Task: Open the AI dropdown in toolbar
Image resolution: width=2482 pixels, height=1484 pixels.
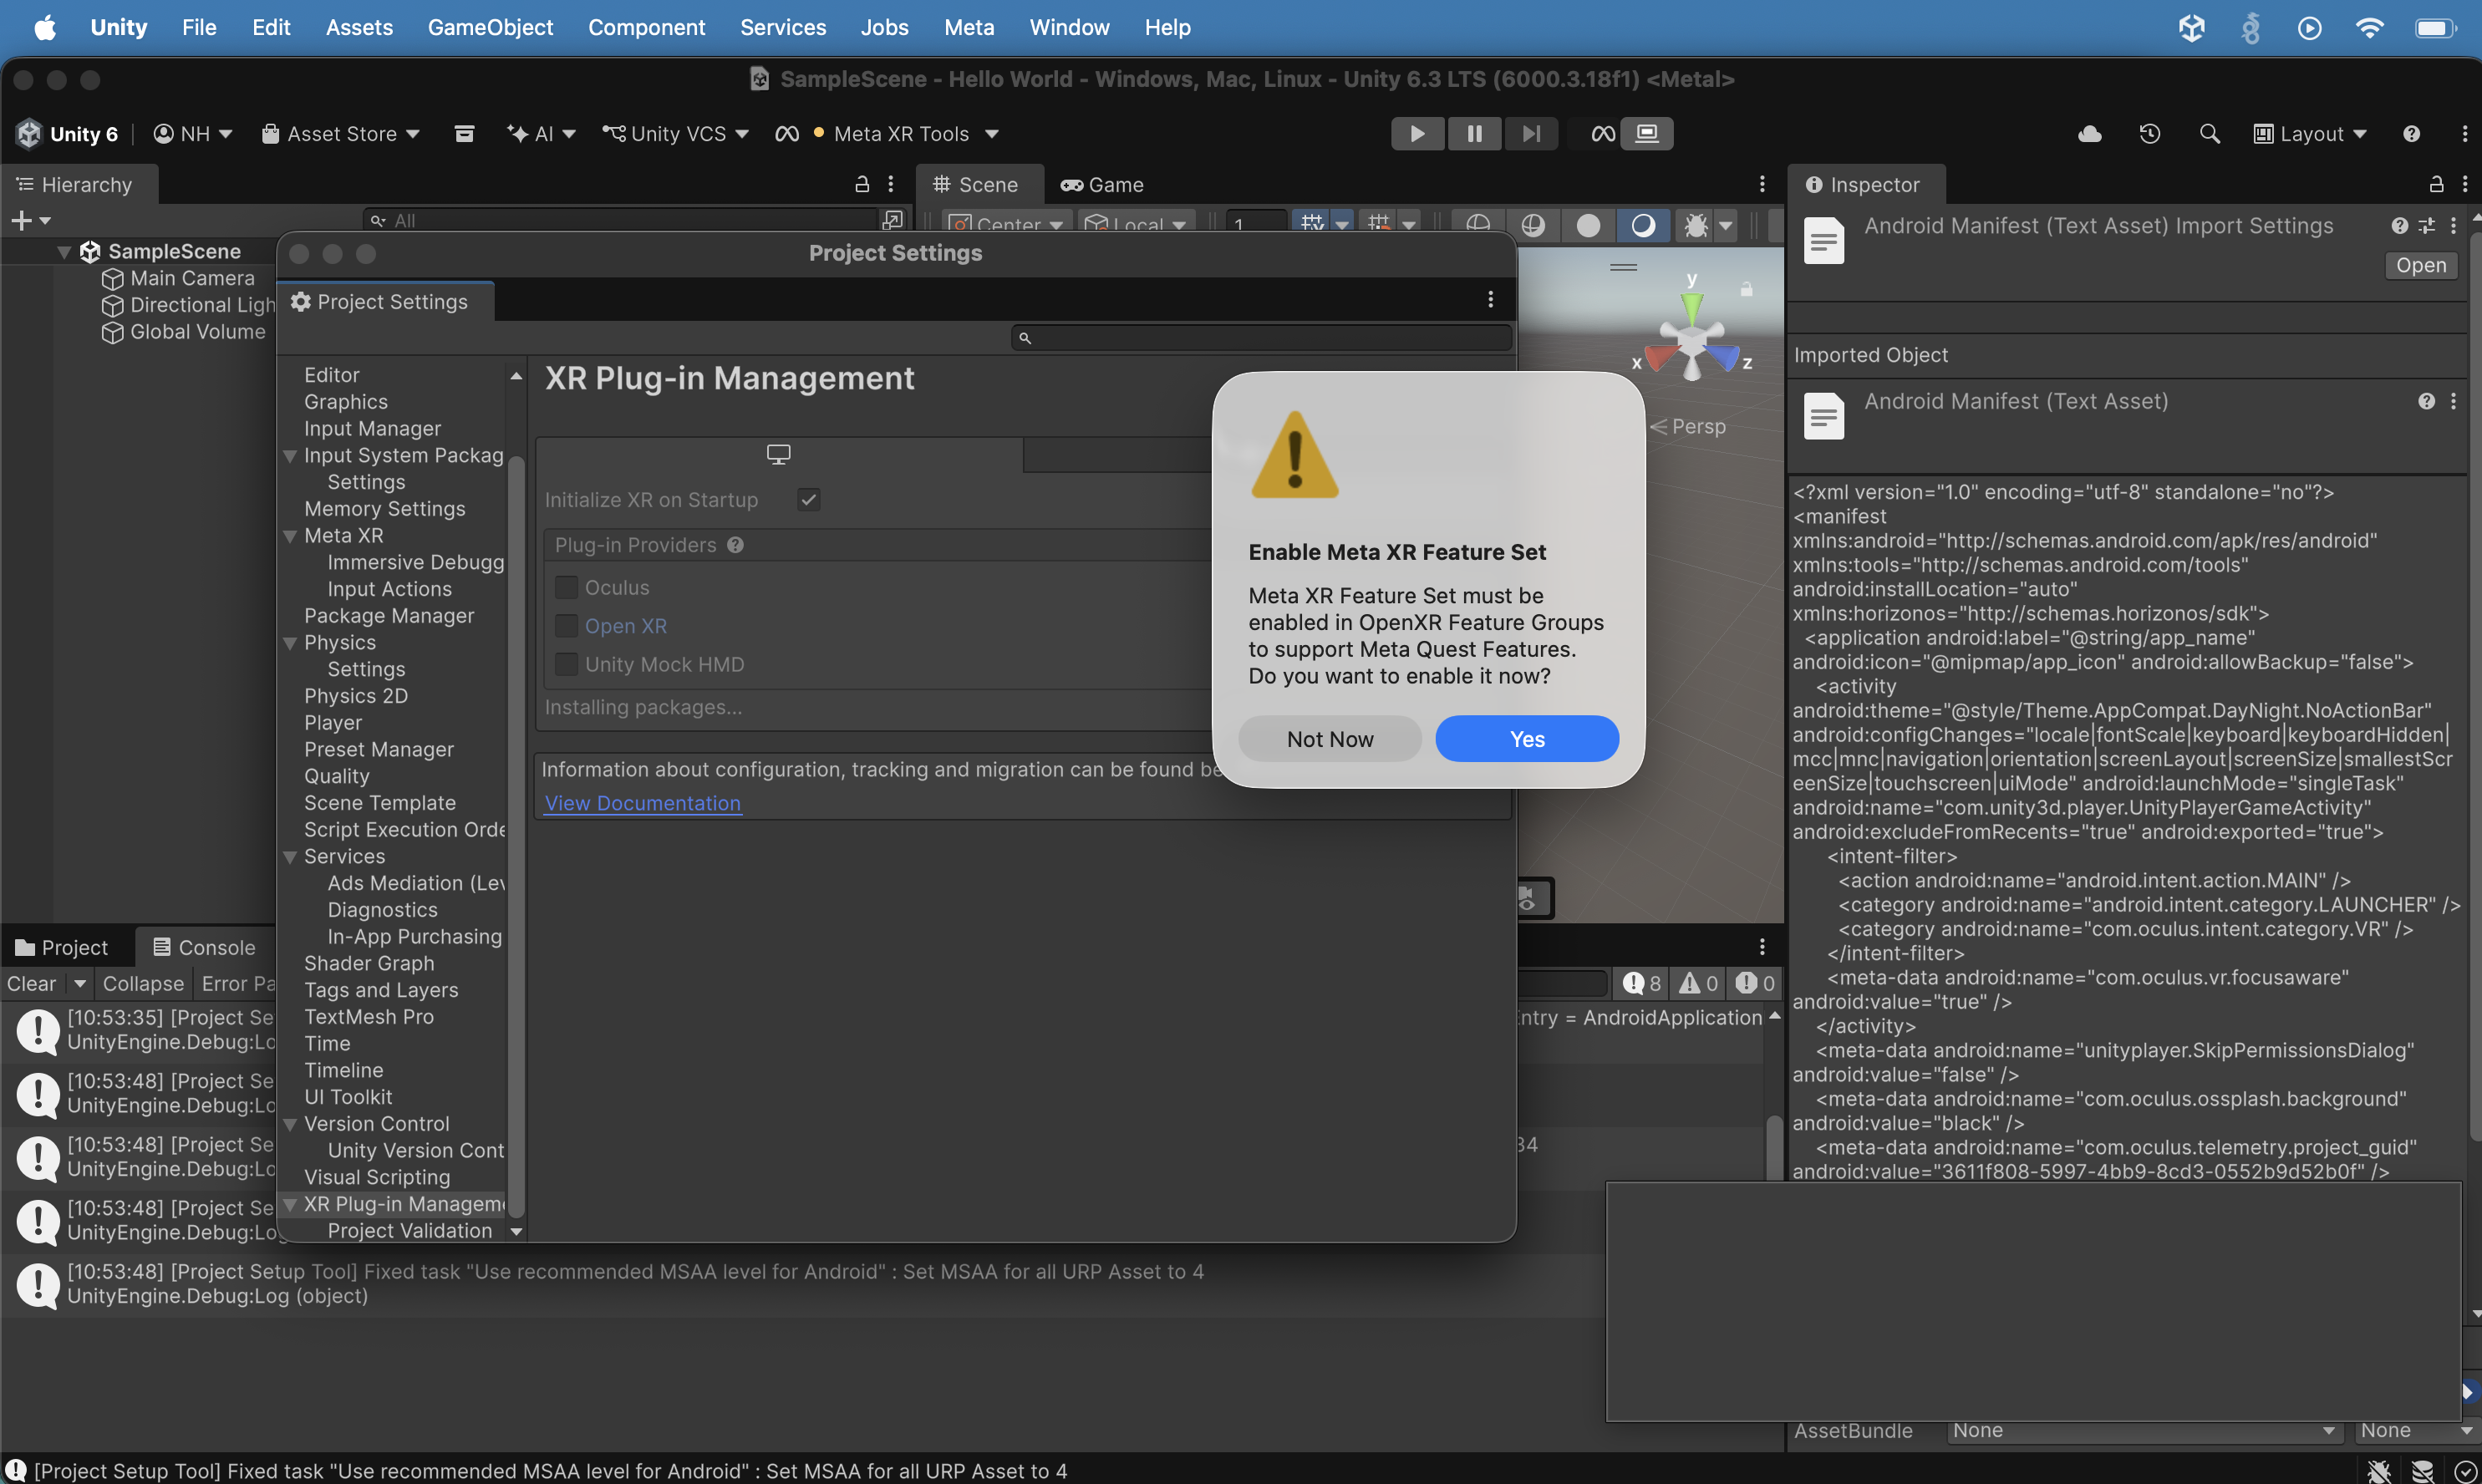Action: tap(541, 133)
